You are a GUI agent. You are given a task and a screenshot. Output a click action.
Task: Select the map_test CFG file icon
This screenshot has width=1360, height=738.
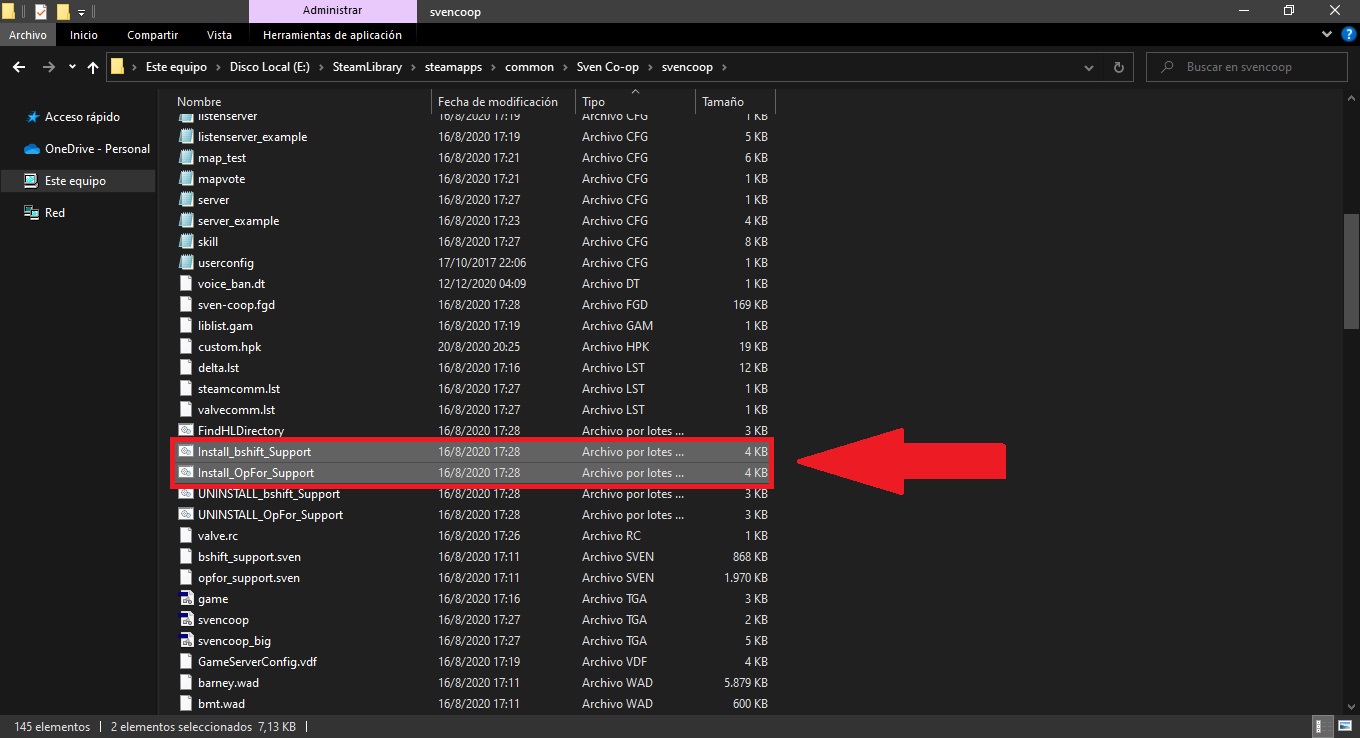pyautogui.click(x=185, y=158)
